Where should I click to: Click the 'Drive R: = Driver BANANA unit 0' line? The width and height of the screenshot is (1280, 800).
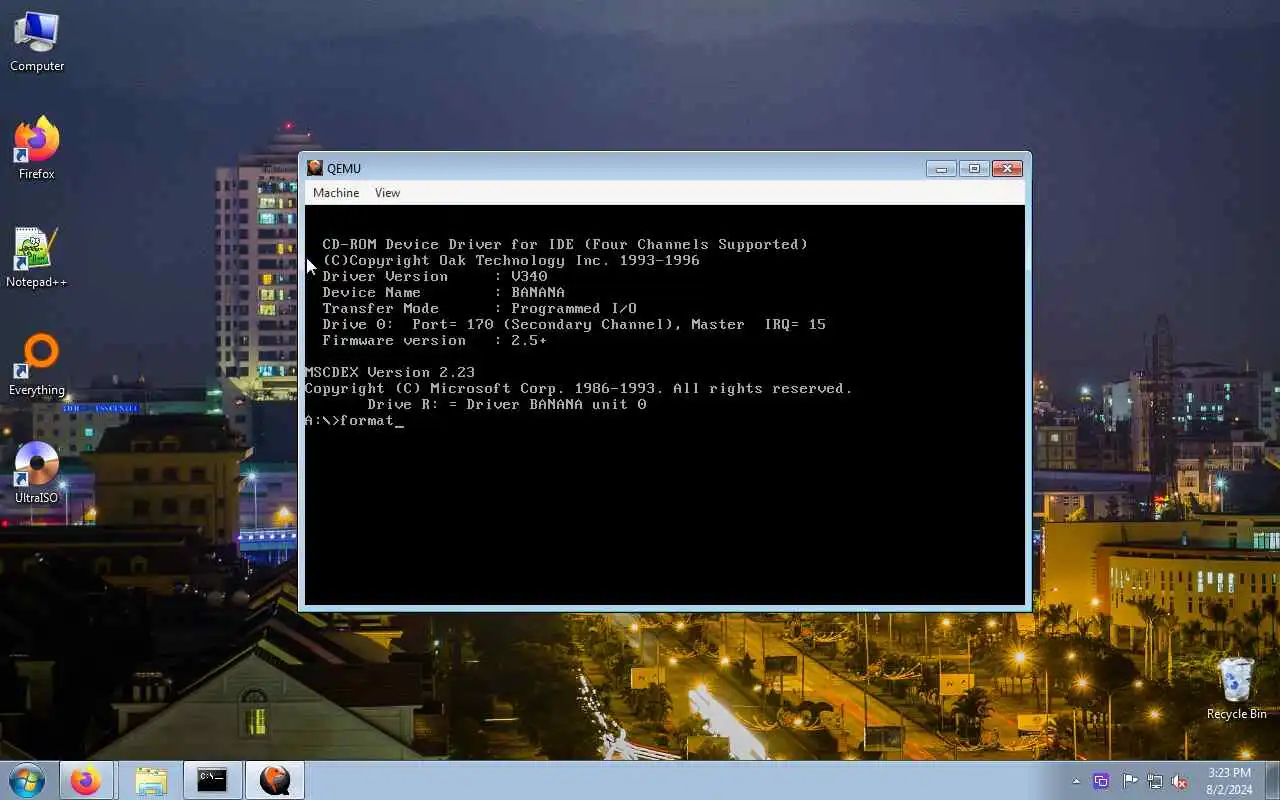pos(507,404)
